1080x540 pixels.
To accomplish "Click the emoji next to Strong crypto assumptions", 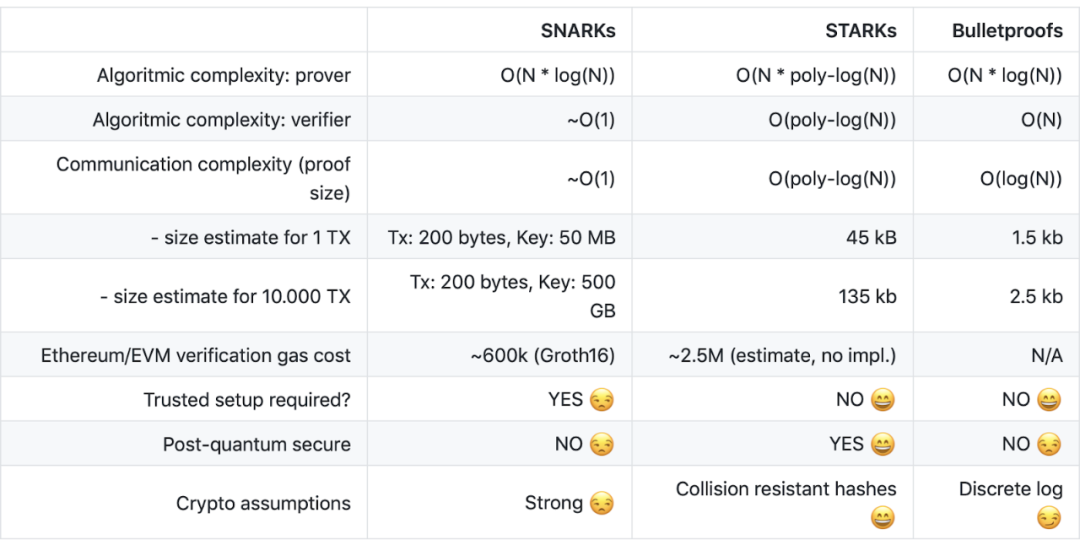I will coord(602,504).
